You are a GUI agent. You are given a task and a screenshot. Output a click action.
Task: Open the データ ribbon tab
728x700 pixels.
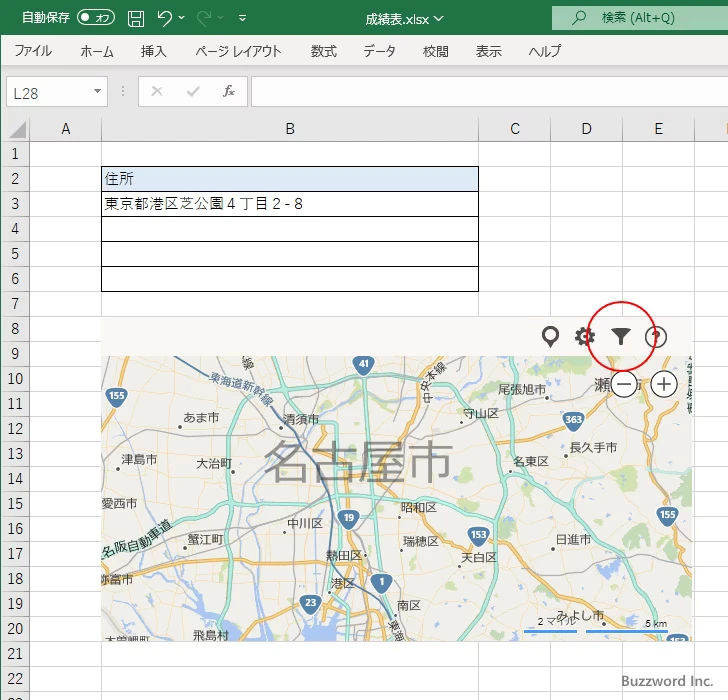tap(379, 51)
